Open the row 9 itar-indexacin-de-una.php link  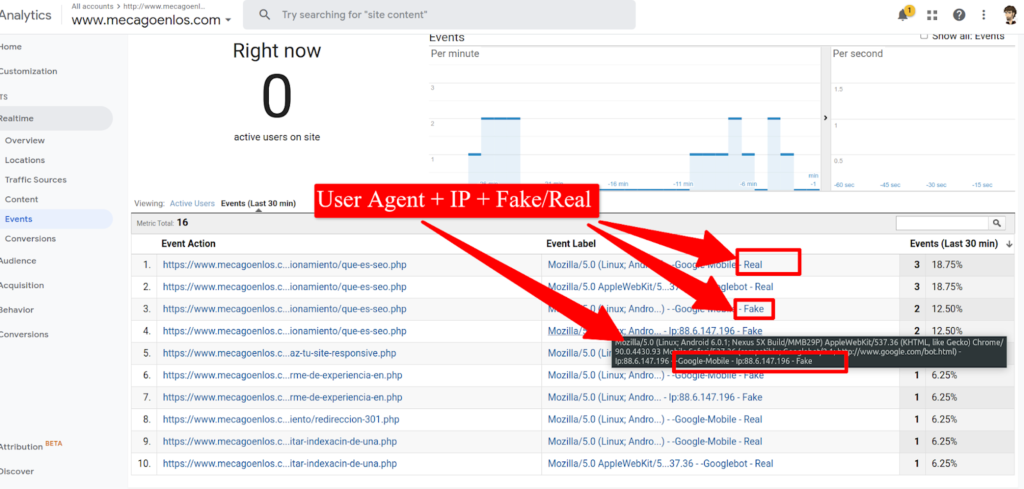tap(280, 441)
